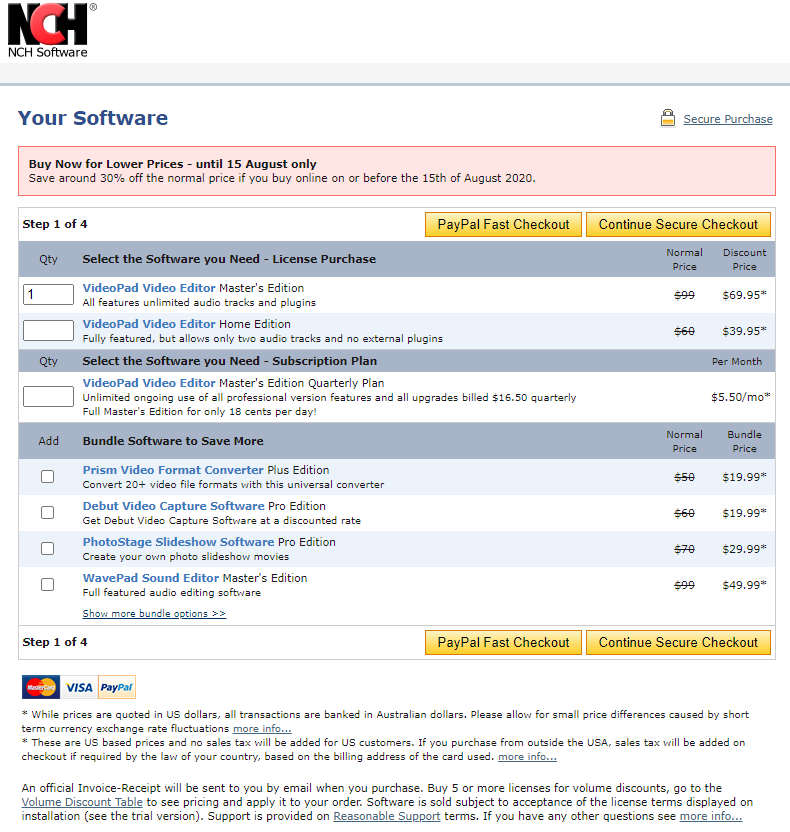Open the Secure Purchase link
The width and height of the screenshot is (790, 832).
tap(727, 119)
